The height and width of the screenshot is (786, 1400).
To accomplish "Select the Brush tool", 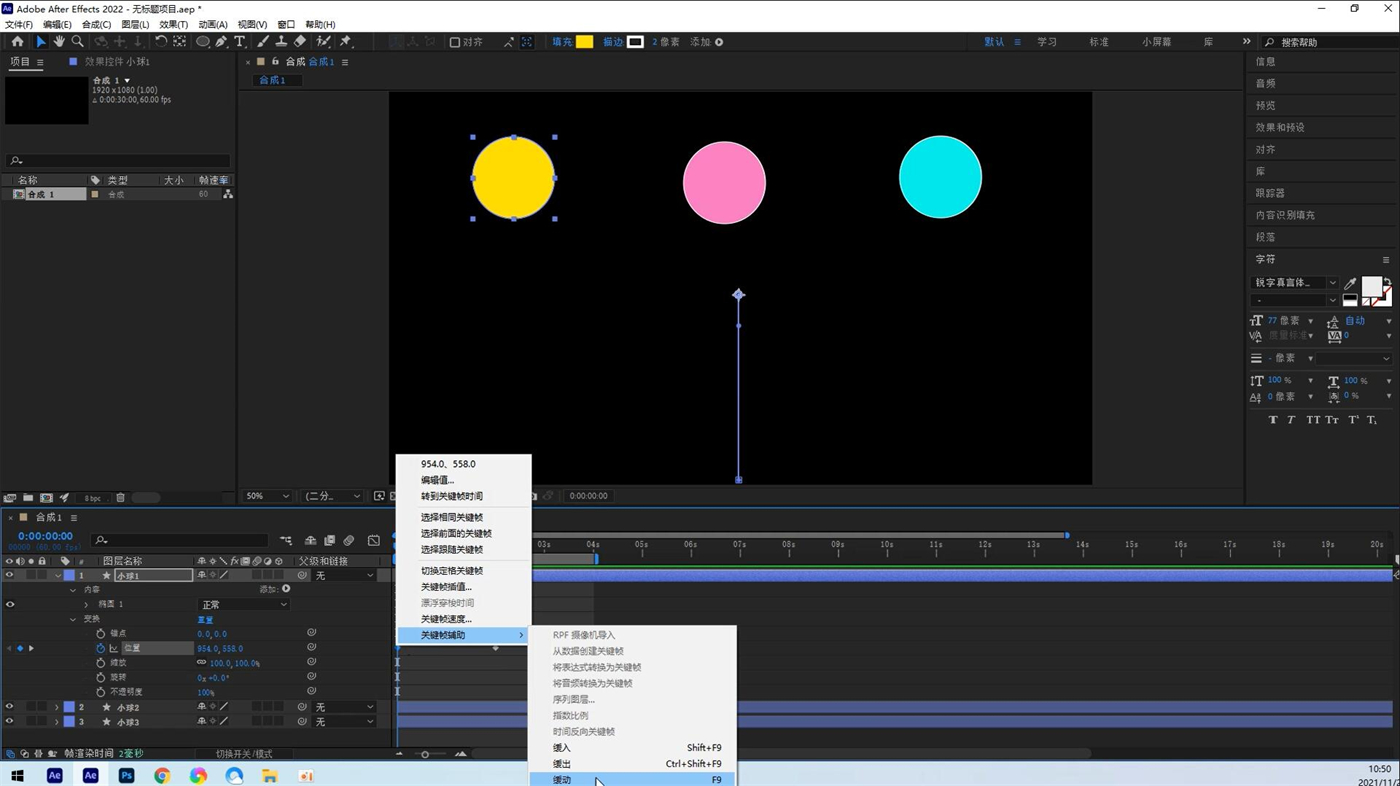I will [x=262, y=42].
